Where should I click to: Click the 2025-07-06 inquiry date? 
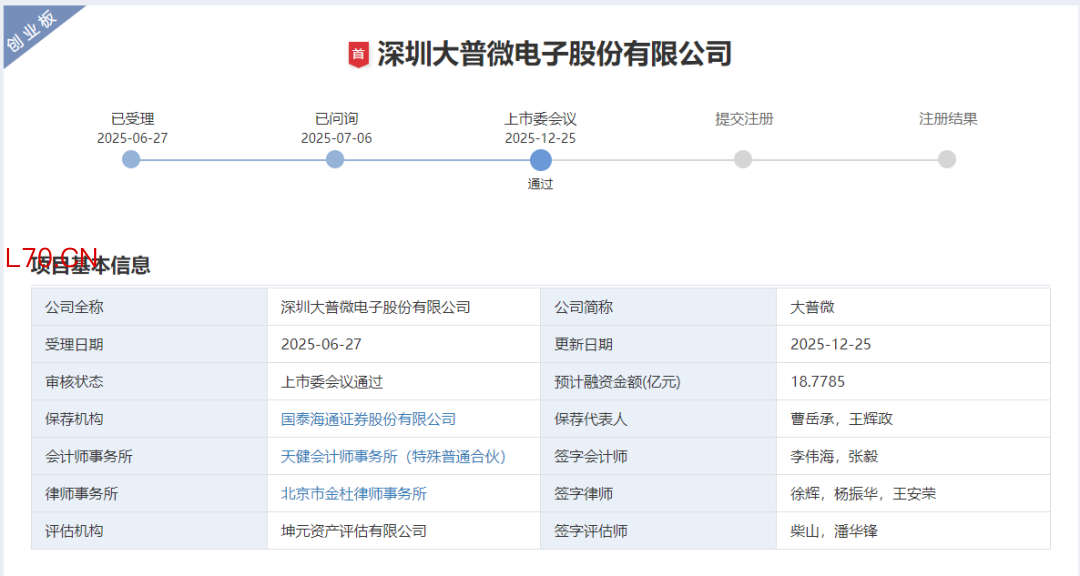pyautogui.click(x=336, y=138)
